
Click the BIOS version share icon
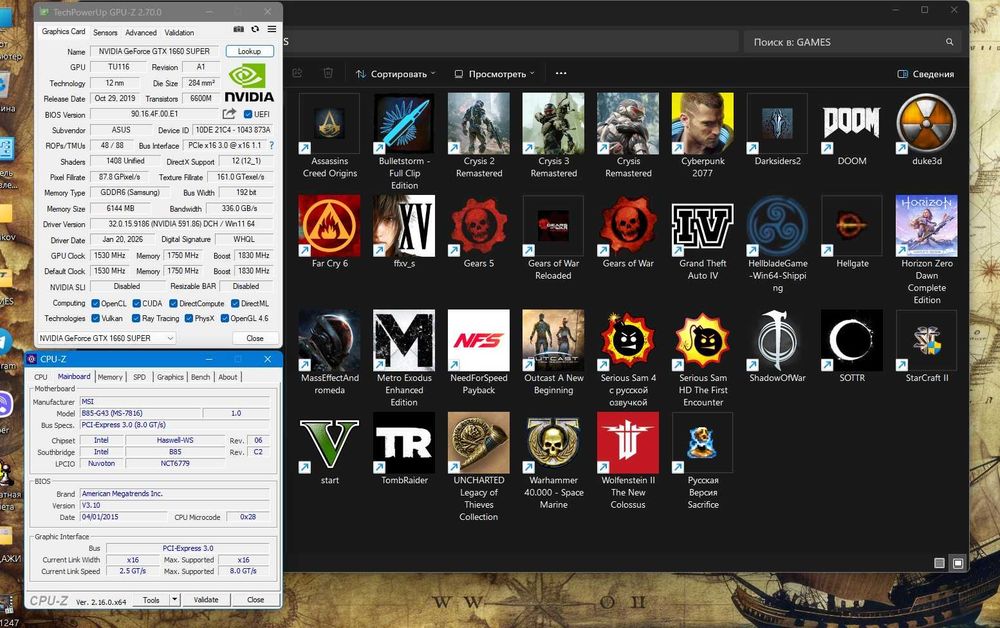[229, 114]
